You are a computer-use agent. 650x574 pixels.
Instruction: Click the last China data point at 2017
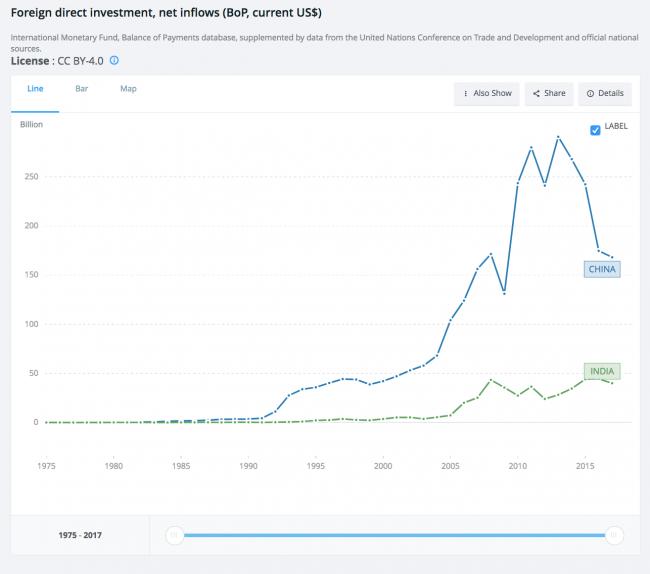click(612, 257)
